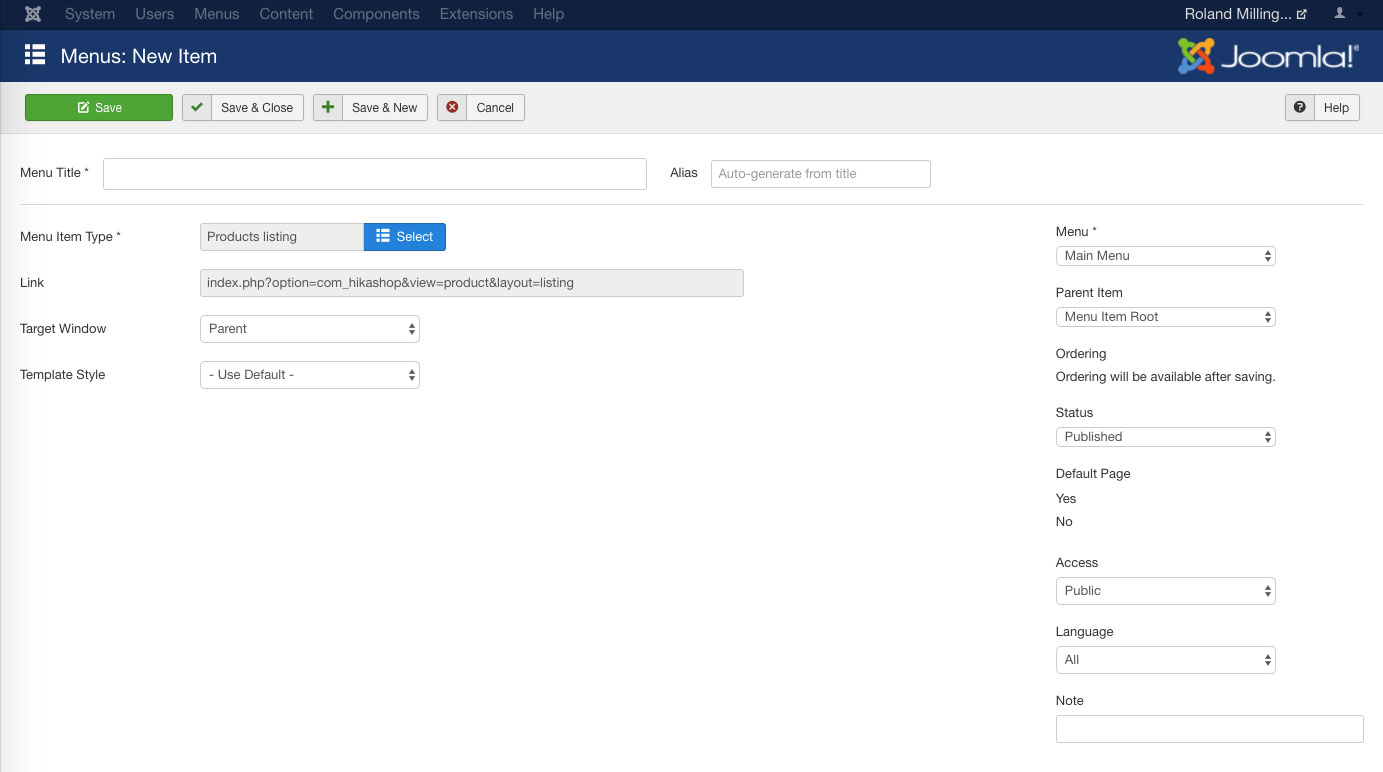Open the Status dropdown set to Published
Screen dimensions: 1383x772
click(1165, 437)
